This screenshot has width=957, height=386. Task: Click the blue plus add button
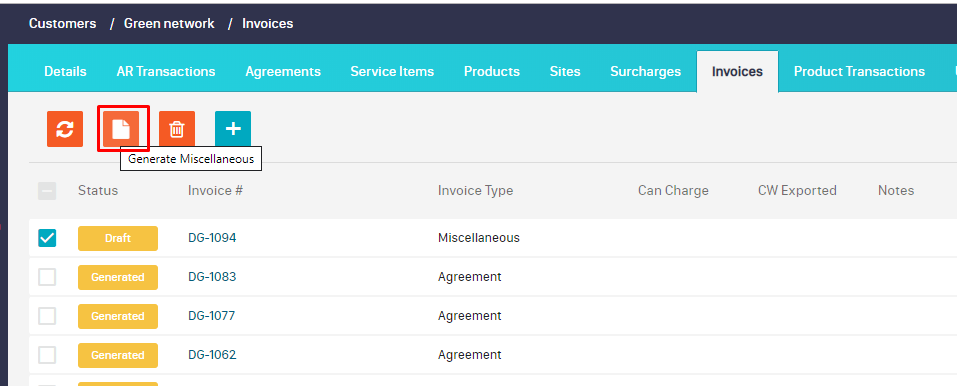233,129
